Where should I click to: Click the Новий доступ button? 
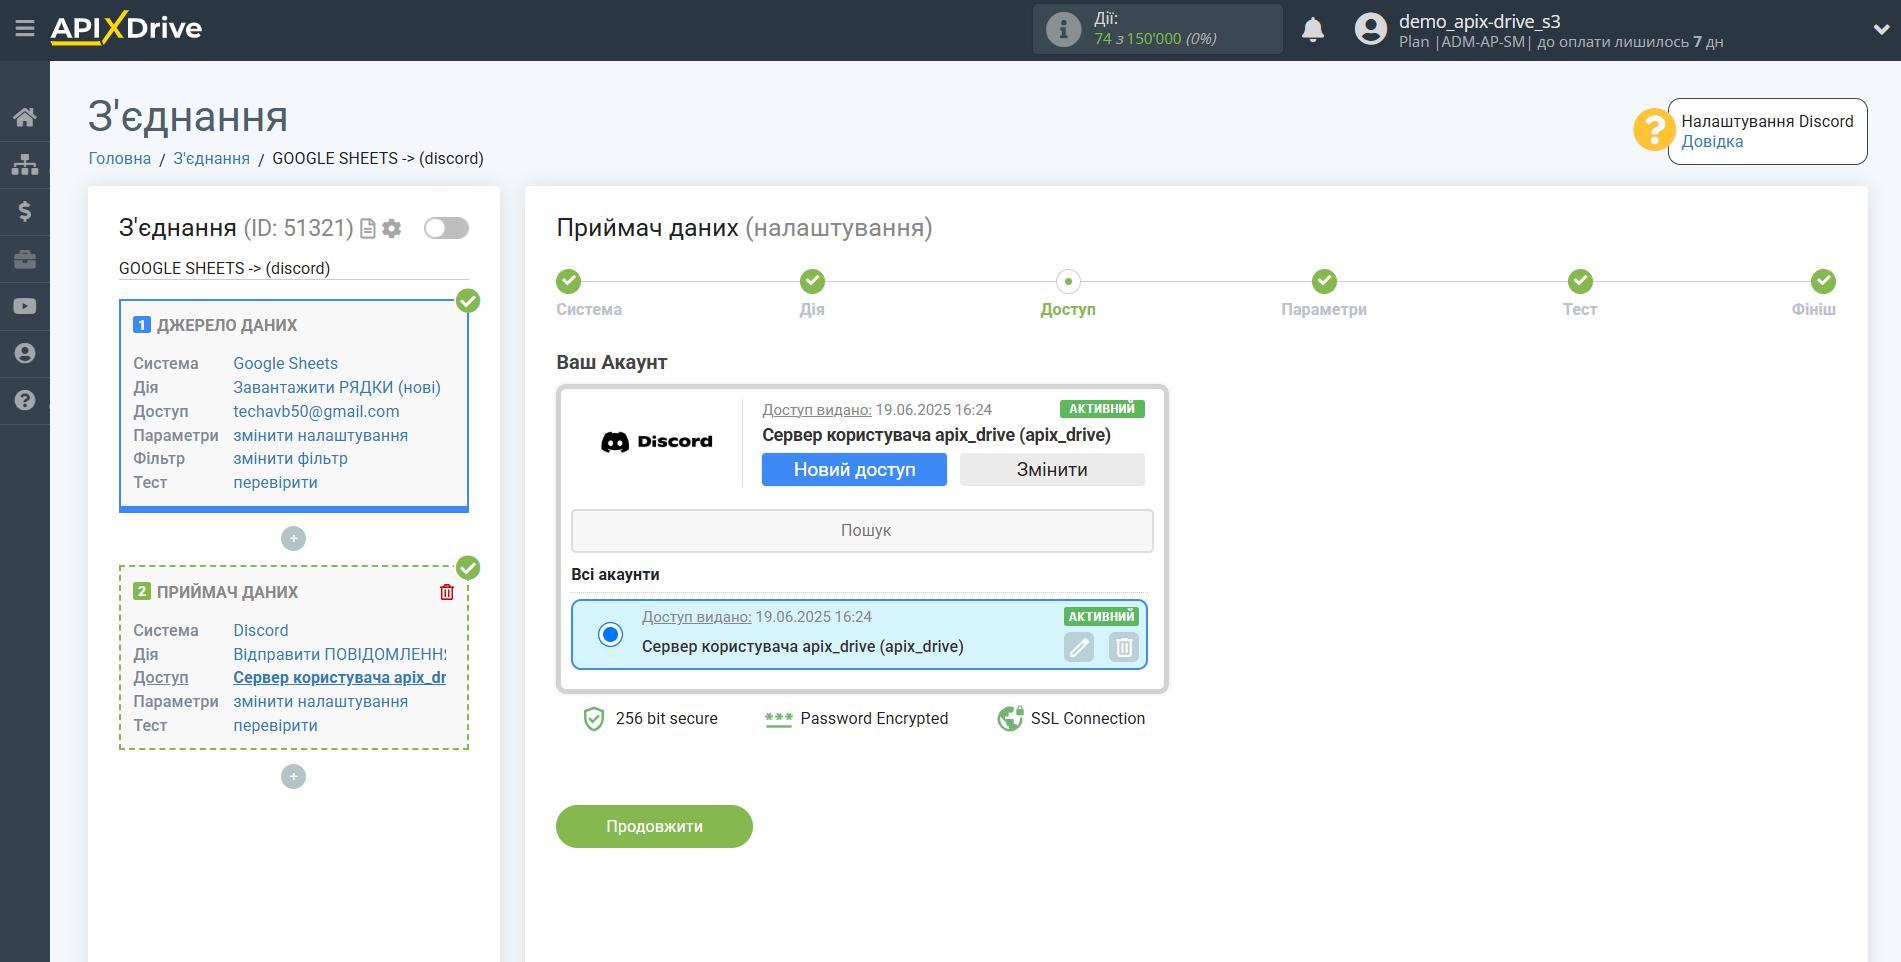click(x=854, y=470)
